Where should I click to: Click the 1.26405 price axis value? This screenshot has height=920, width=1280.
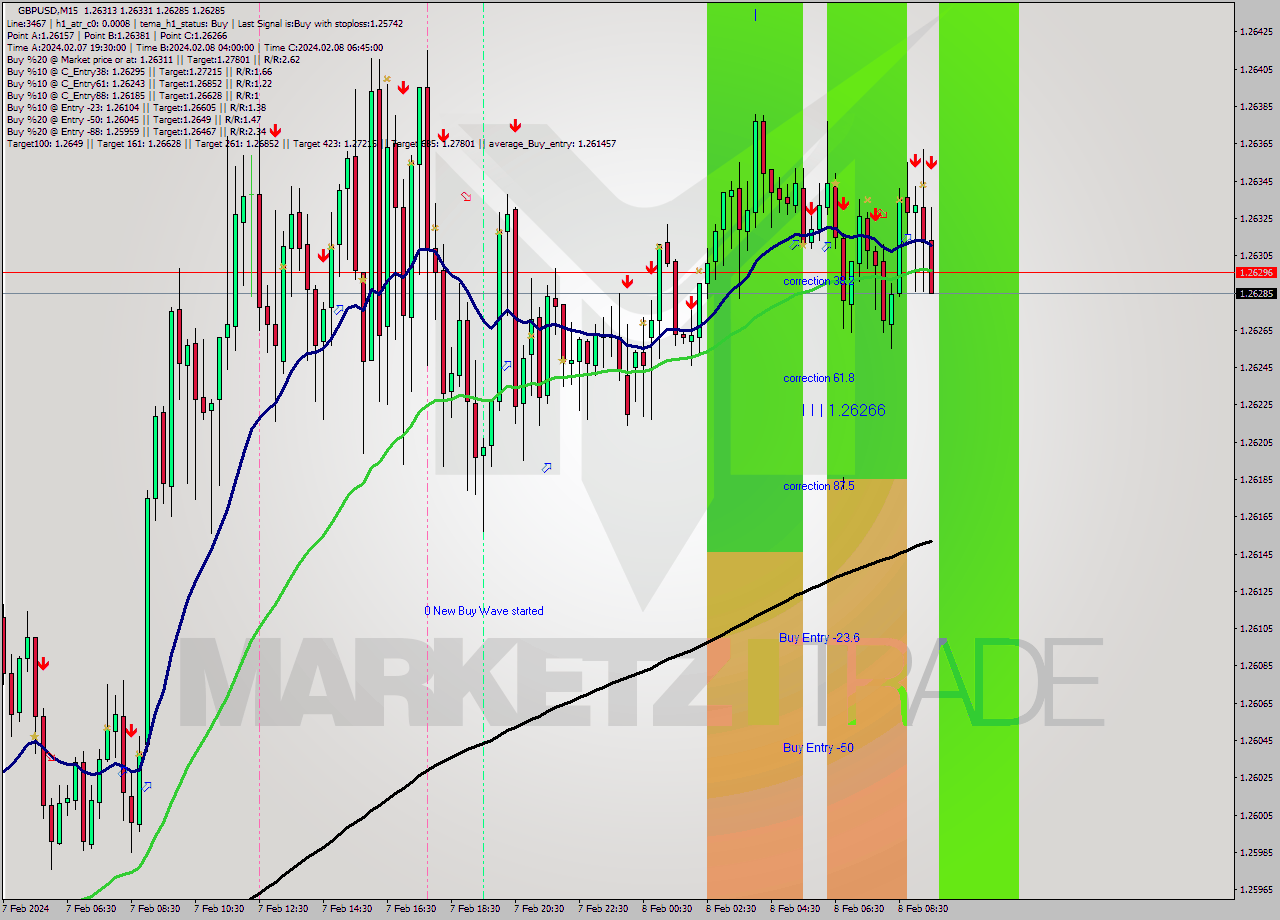coord(1256,69)
